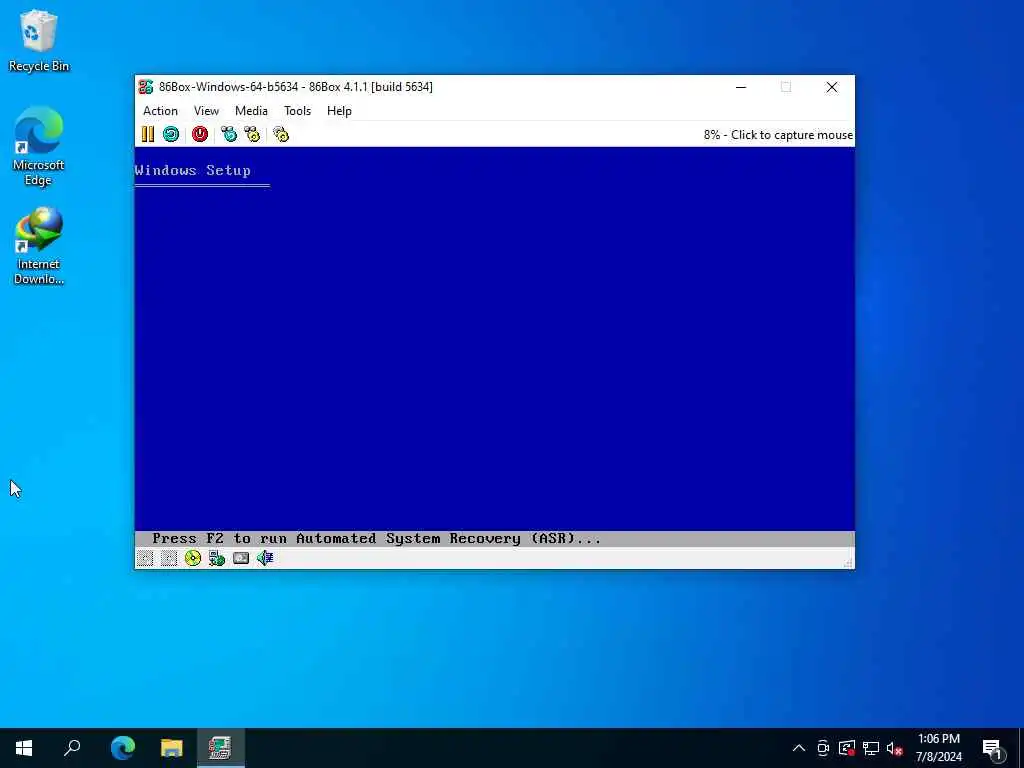The height and width of the screenshot is (768, 1024).
Task: Click the hard disk icon in status bar
Action: (x=241, y=558)
